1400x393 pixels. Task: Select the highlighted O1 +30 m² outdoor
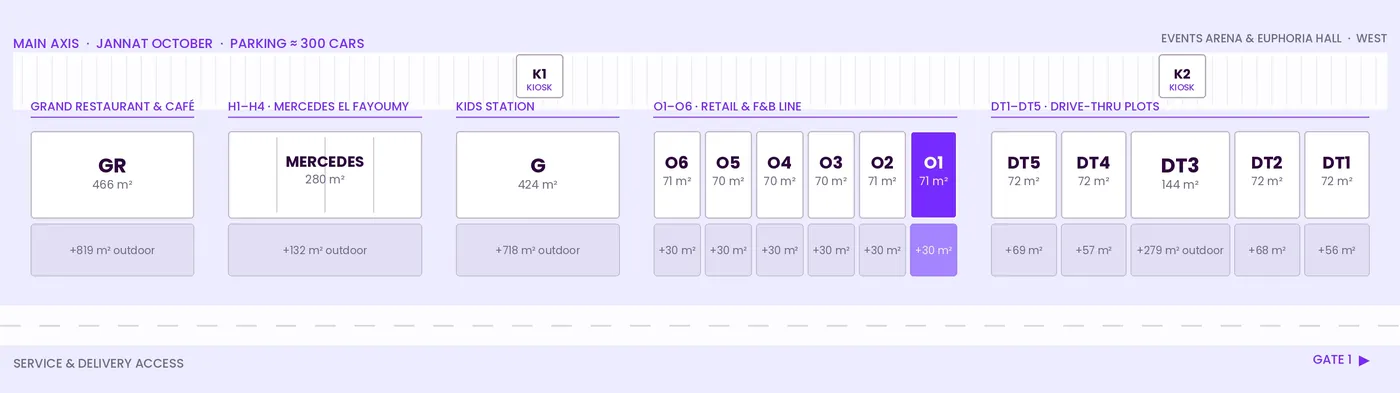(x=933, y=250)
